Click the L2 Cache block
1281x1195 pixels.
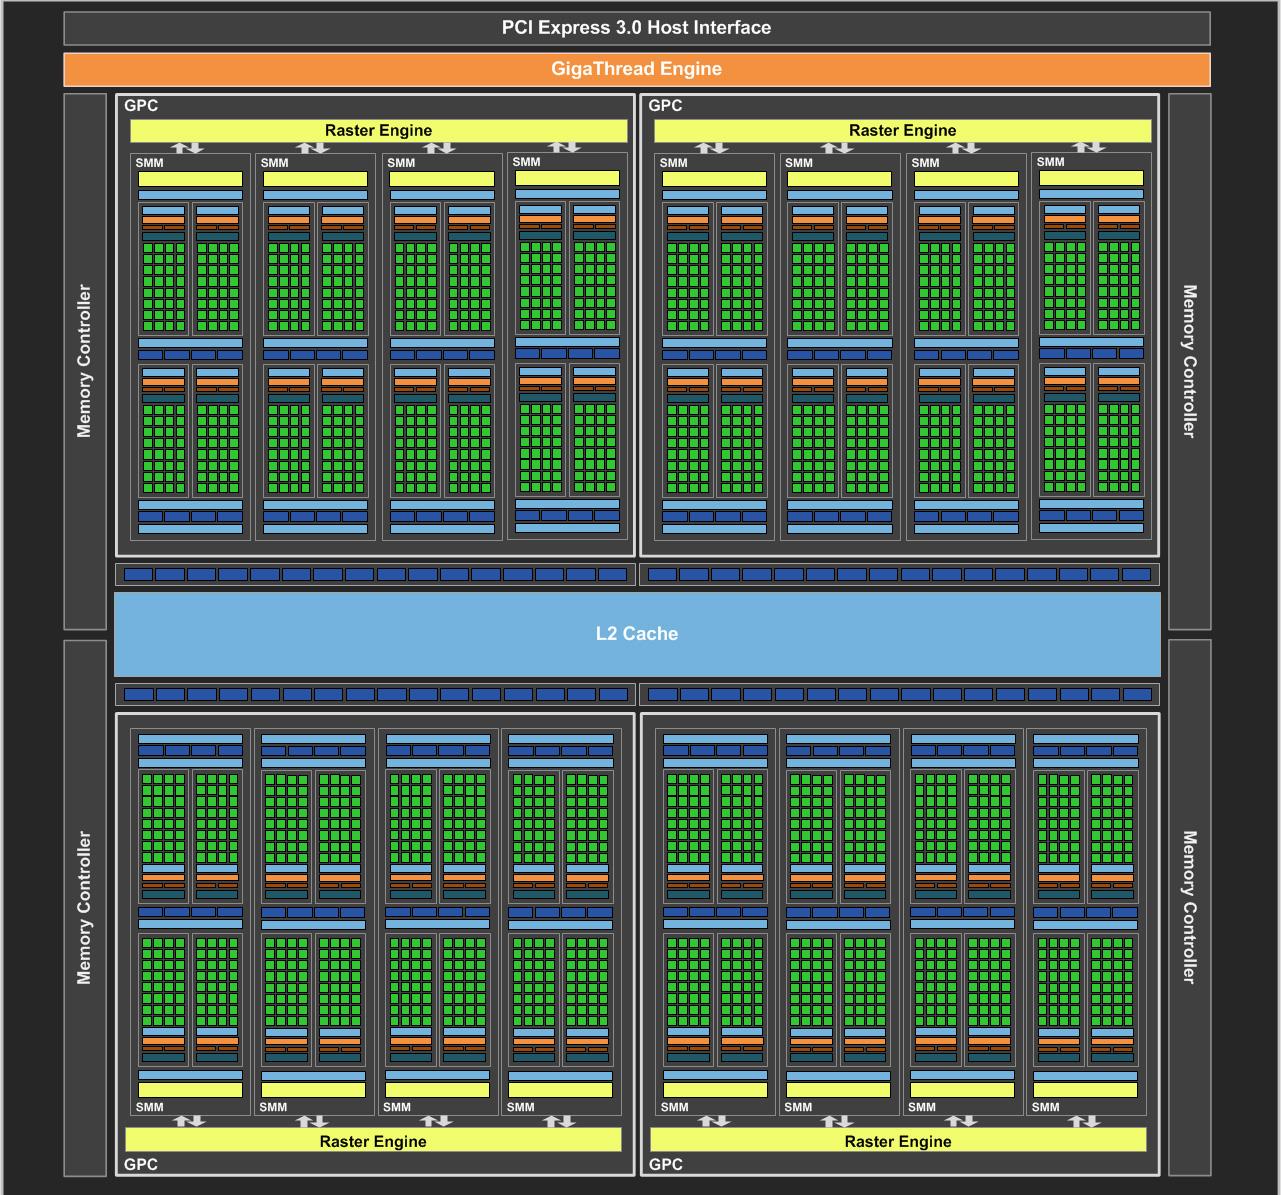tap(636, 634)
